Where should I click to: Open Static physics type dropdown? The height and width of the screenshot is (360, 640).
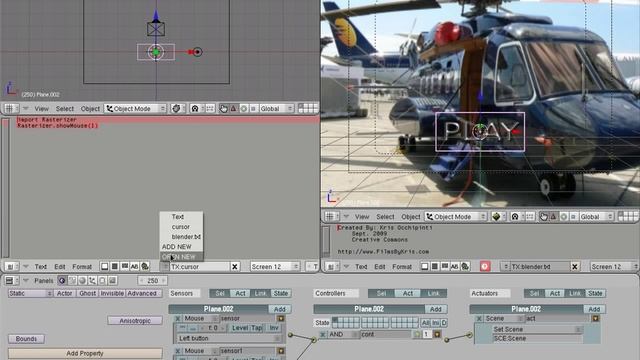[x=31, y=293]
